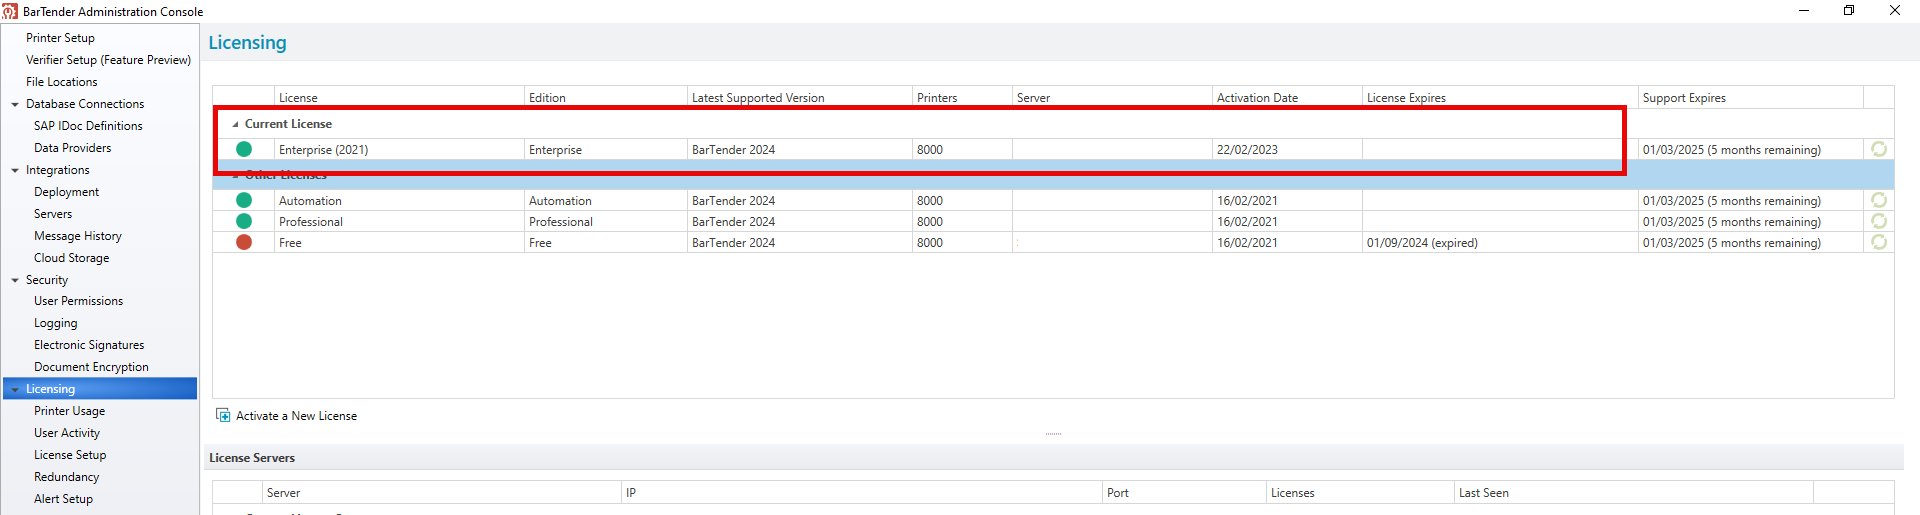Viewport: 1920px width, 515px height.
Task: Sort by Printers column header
Action: tap(962, 98)
